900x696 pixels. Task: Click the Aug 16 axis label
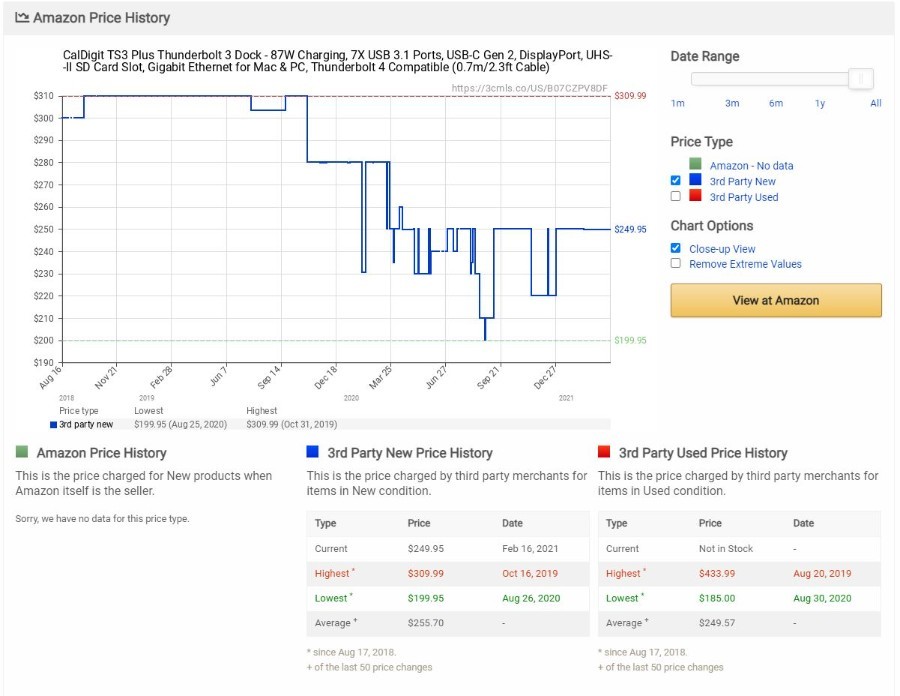pyautogui.click(x=50, y=377)
